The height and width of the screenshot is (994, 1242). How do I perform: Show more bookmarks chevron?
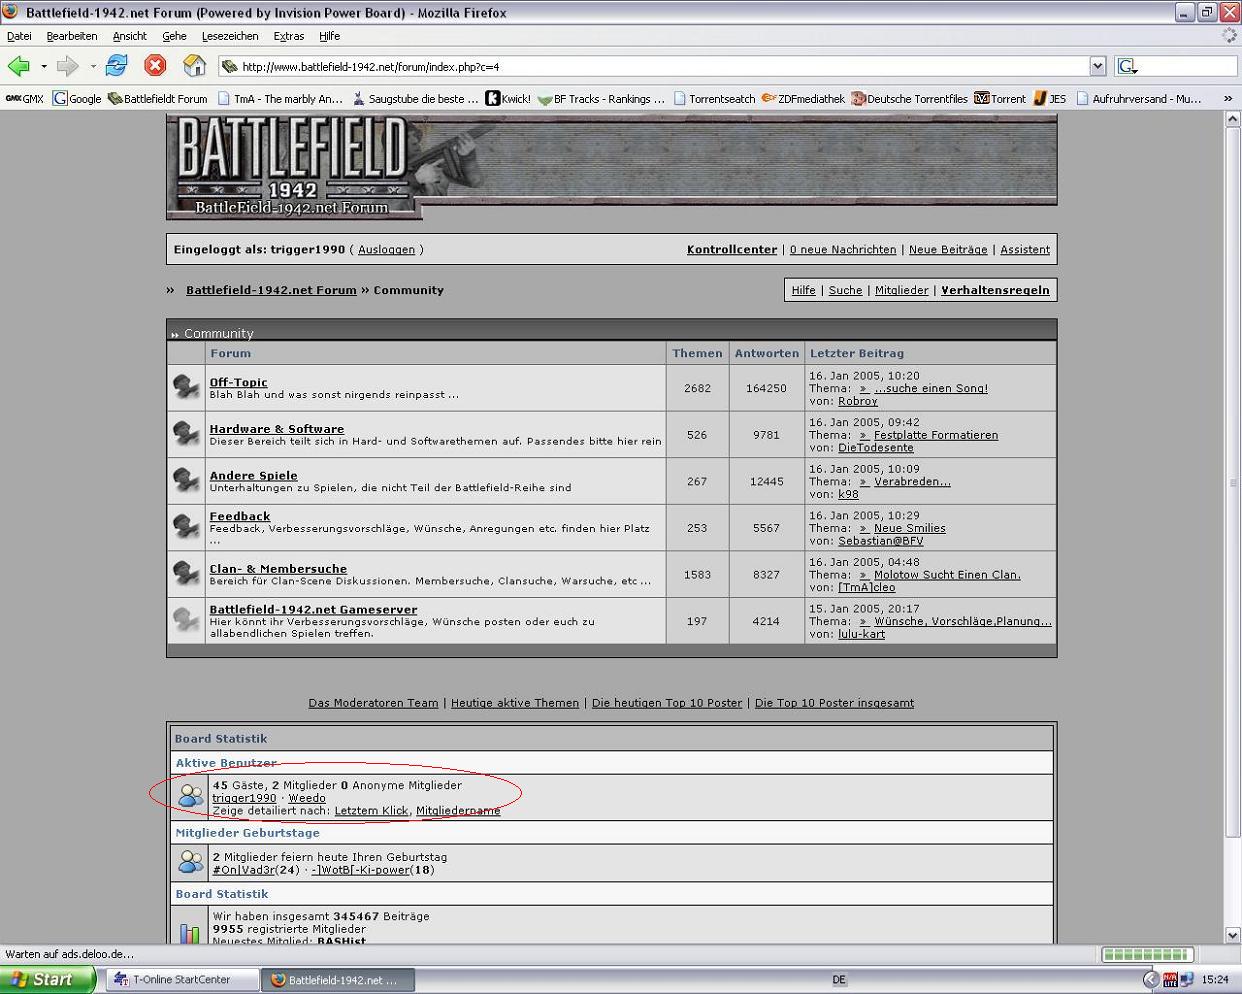coord(1227,98)
